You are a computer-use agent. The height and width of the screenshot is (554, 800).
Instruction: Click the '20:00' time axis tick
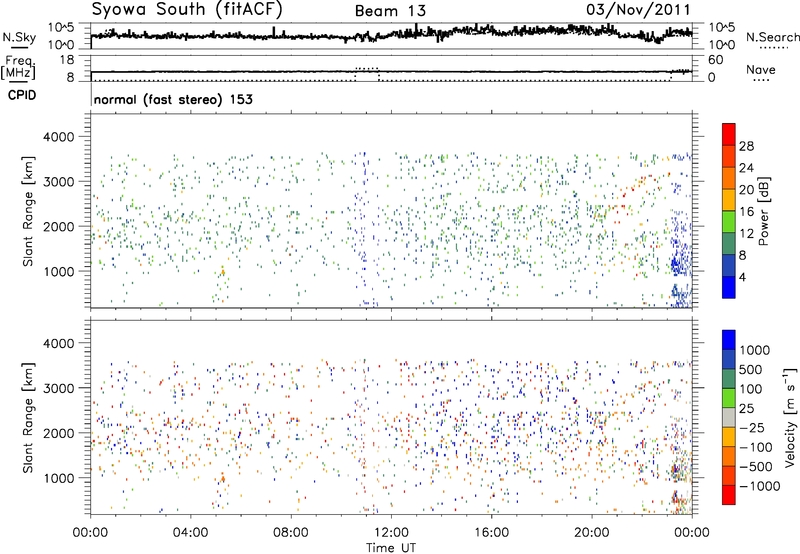[592, 533]
